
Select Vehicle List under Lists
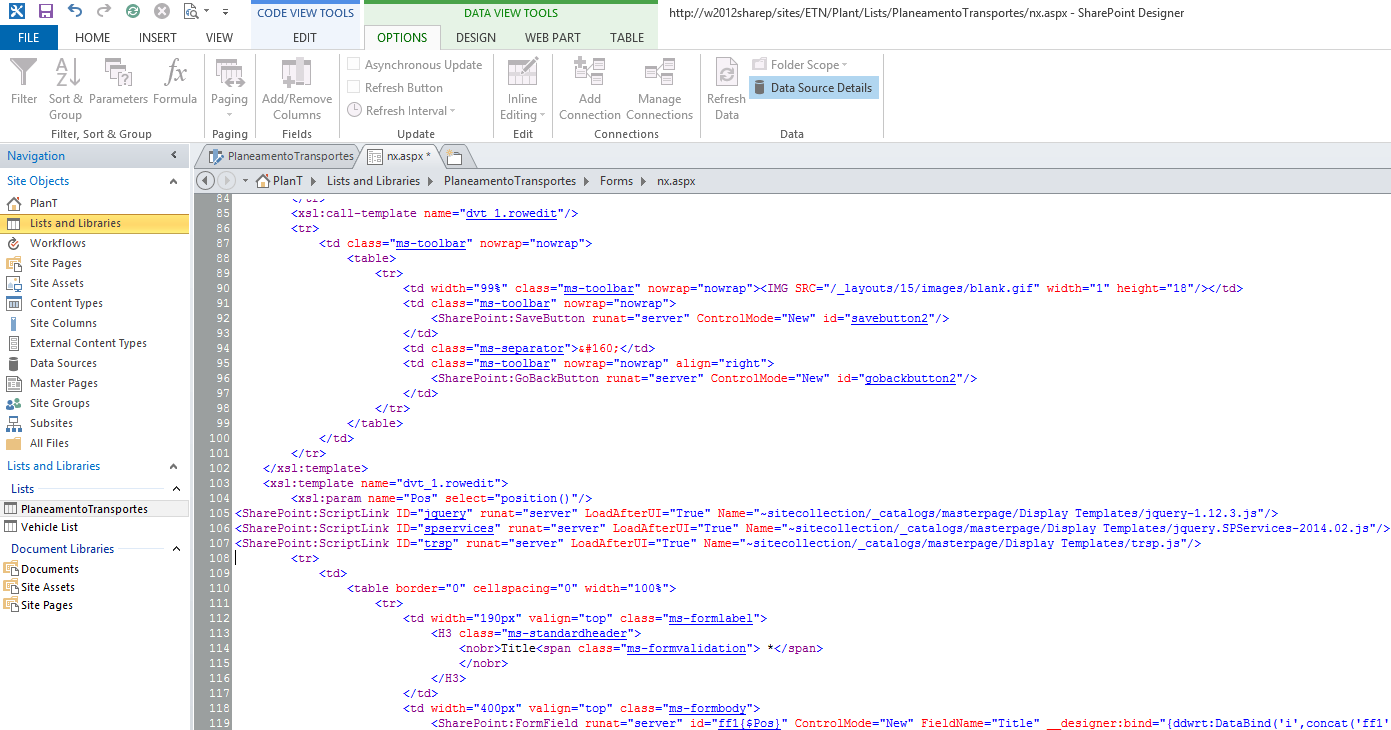[50, 528]
